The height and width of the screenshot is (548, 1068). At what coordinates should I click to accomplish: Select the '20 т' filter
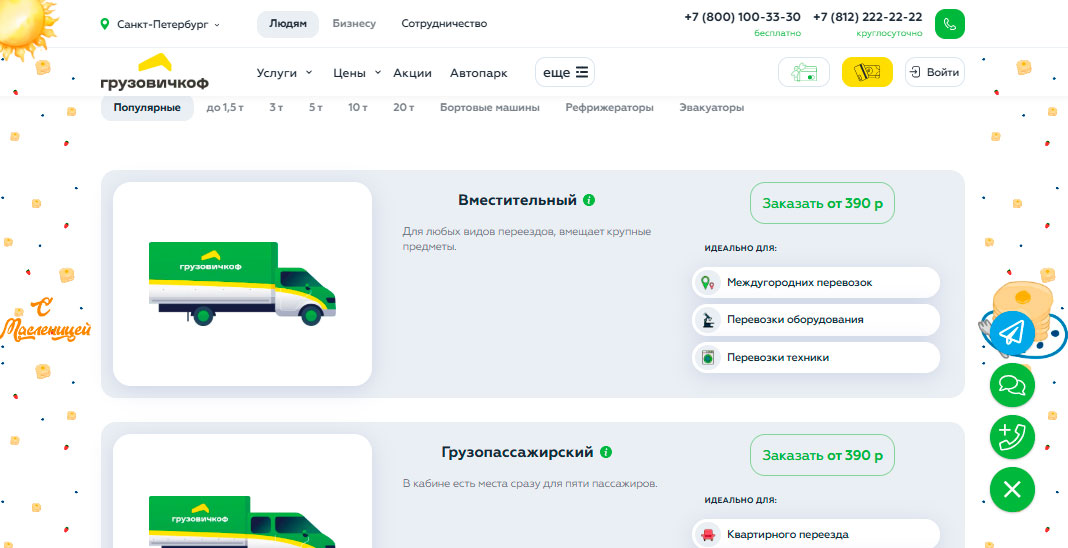tap(403, 108)
